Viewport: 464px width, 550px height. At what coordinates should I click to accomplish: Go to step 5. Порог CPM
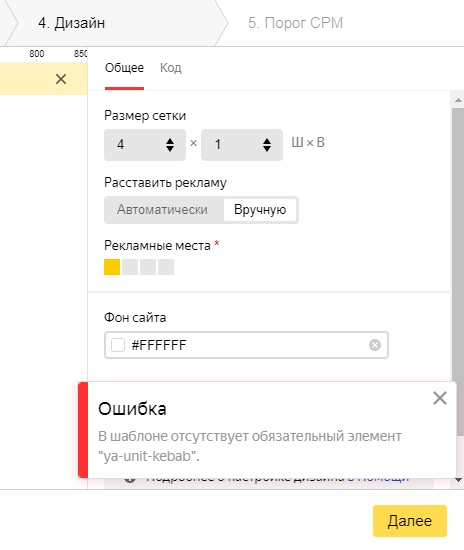[x=295, y=23]
